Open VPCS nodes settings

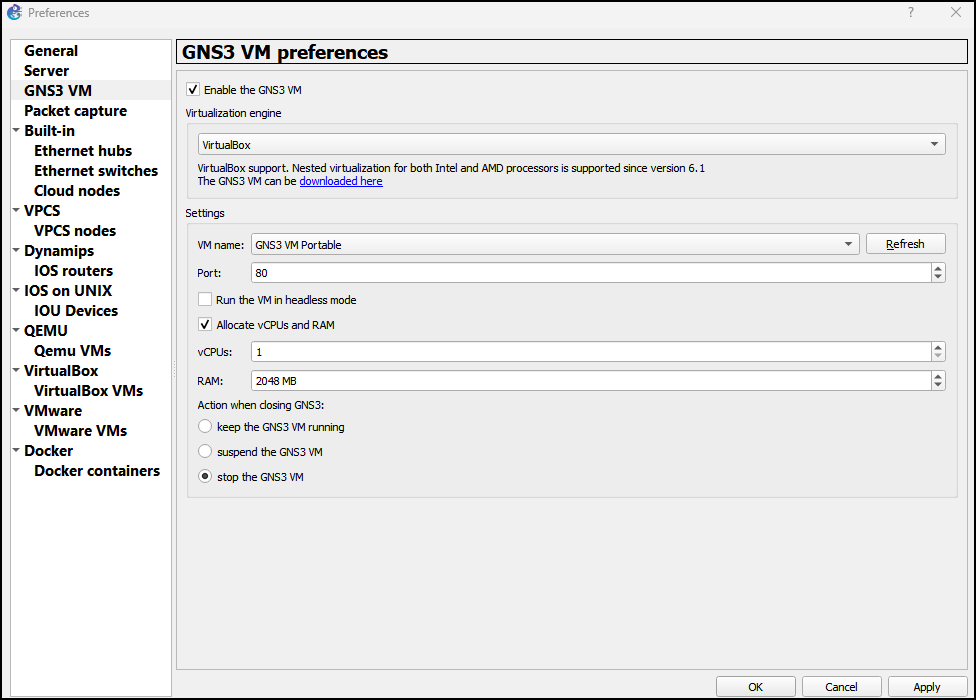pyautogui.click(x=75, y=230)
